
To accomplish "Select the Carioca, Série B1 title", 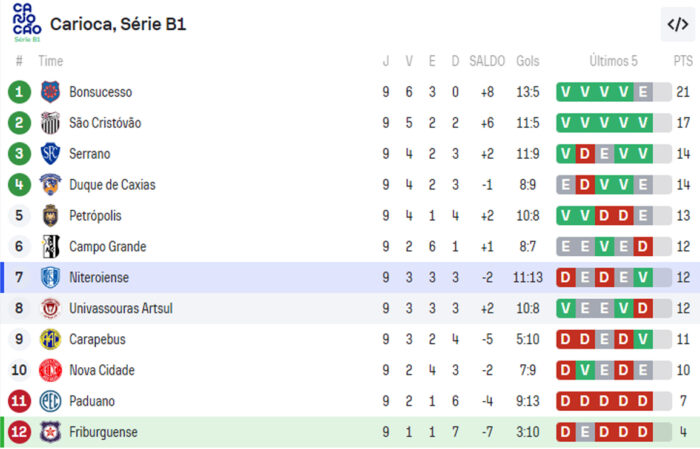I will pos(118,24).
